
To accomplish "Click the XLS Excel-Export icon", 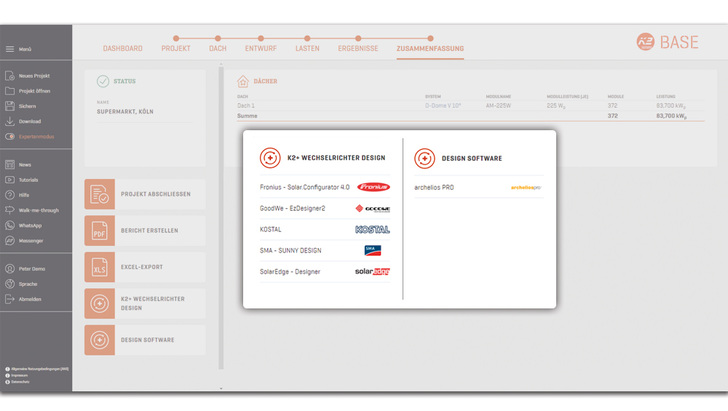I will pos(100,267).
